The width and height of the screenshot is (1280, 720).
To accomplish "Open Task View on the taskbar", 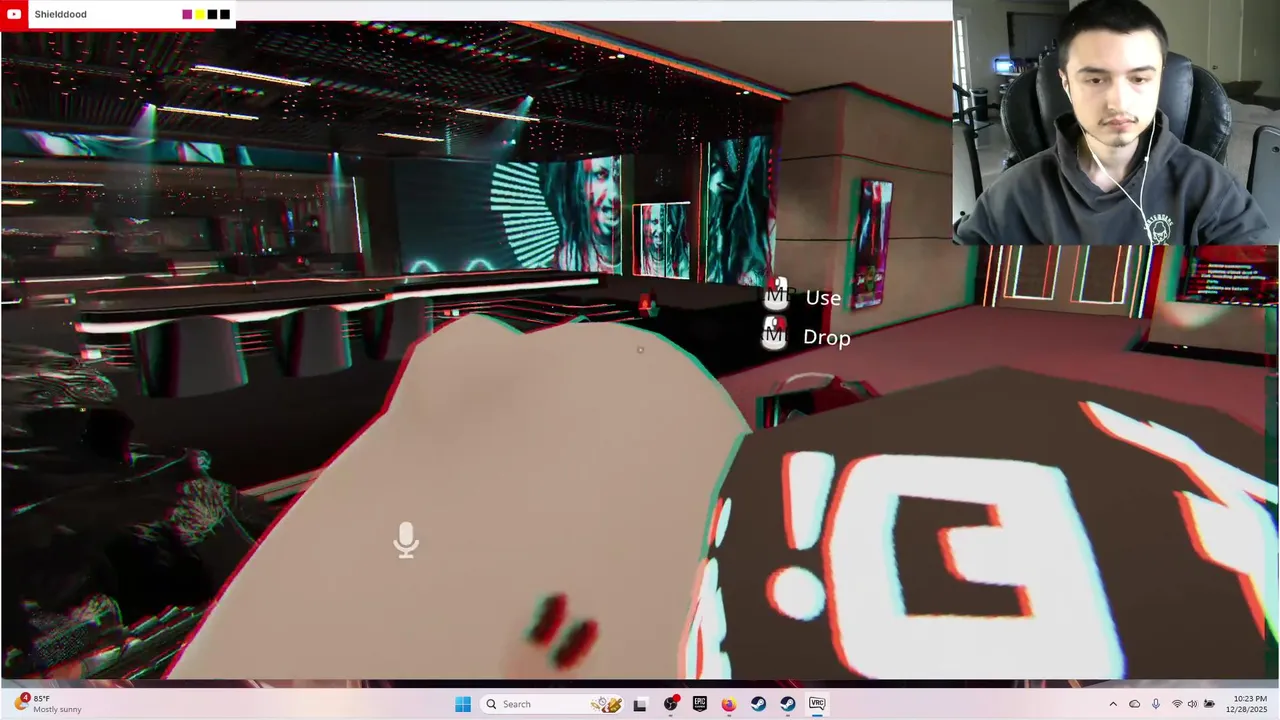I will 640,704.
